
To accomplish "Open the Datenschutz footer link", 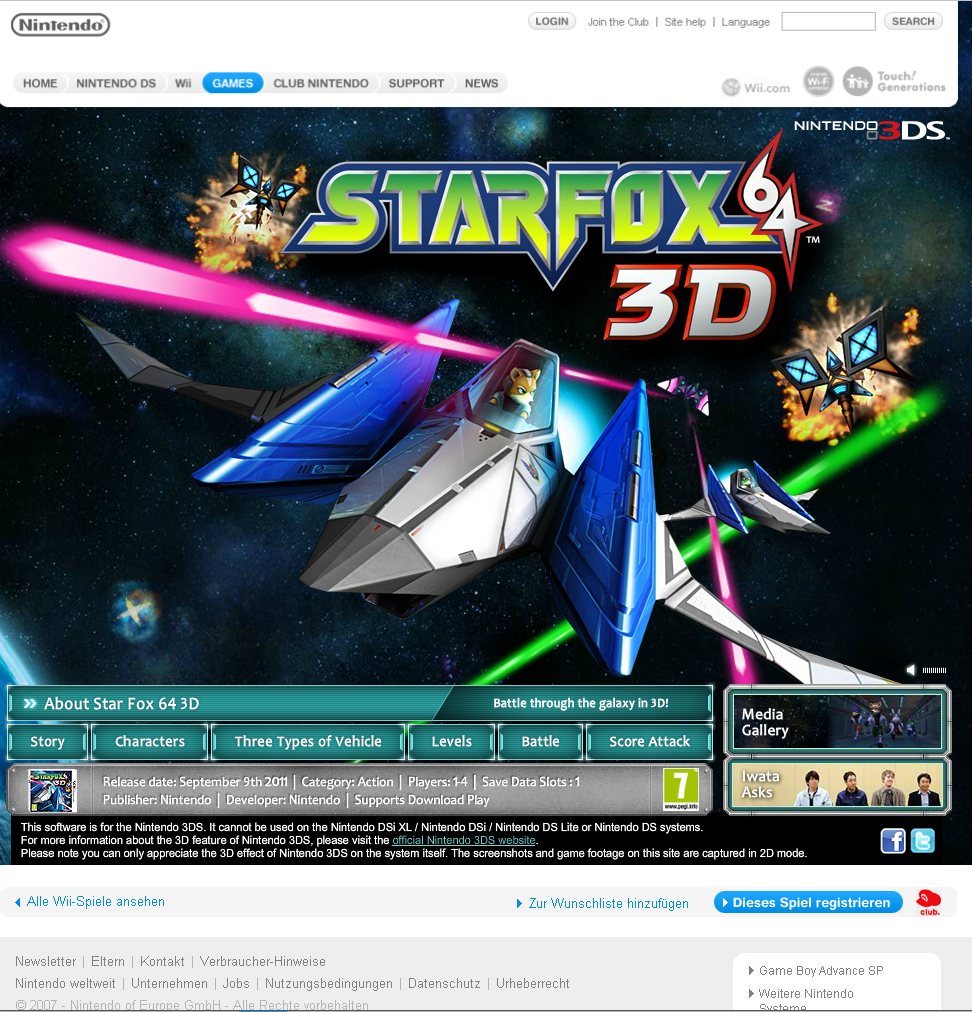I will 444,984.
